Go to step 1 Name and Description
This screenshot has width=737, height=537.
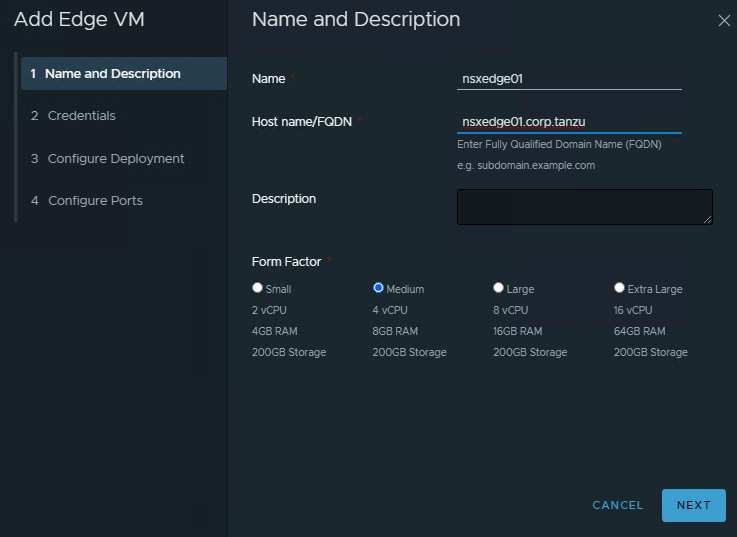click(x=112, y=74)
